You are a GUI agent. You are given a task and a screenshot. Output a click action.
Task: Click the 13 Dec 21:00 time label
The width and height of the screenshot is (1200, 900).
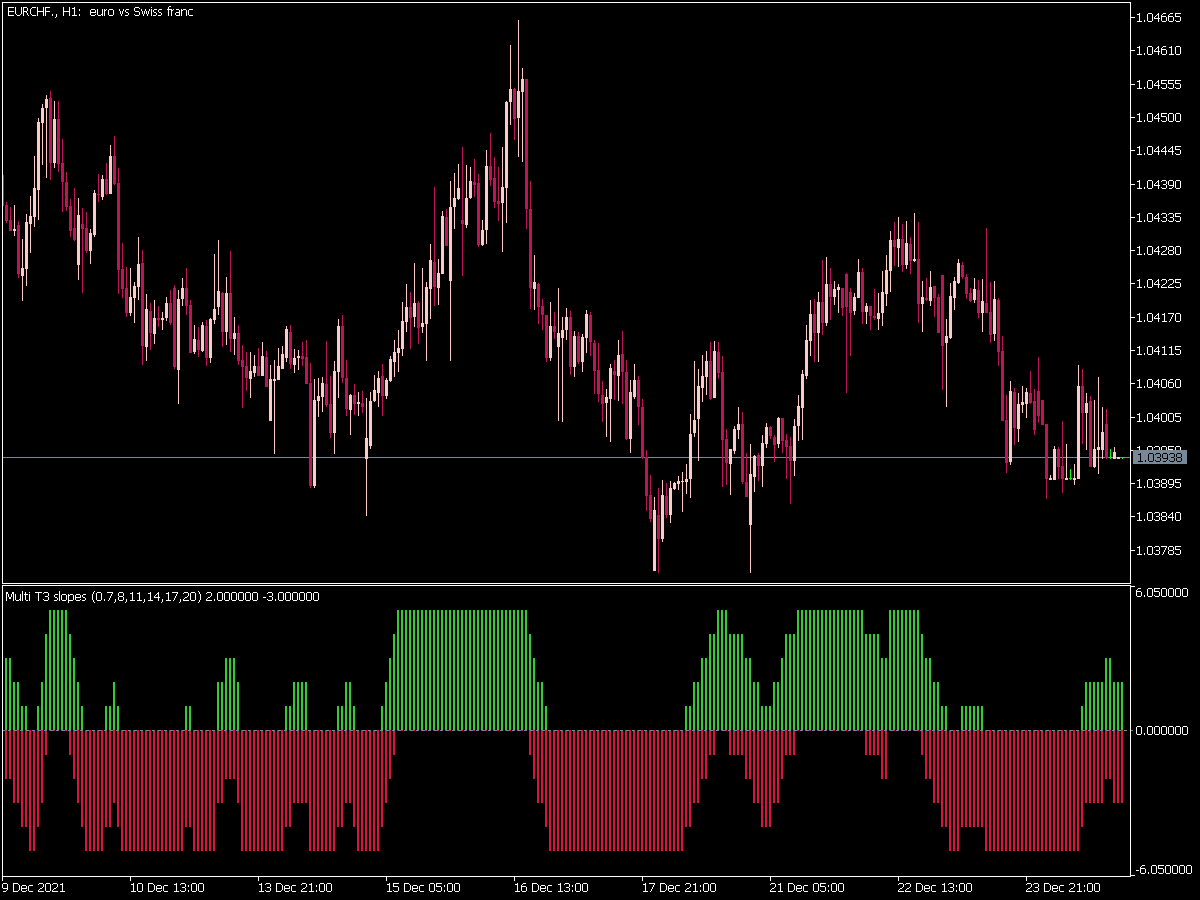tap(295, 887)
